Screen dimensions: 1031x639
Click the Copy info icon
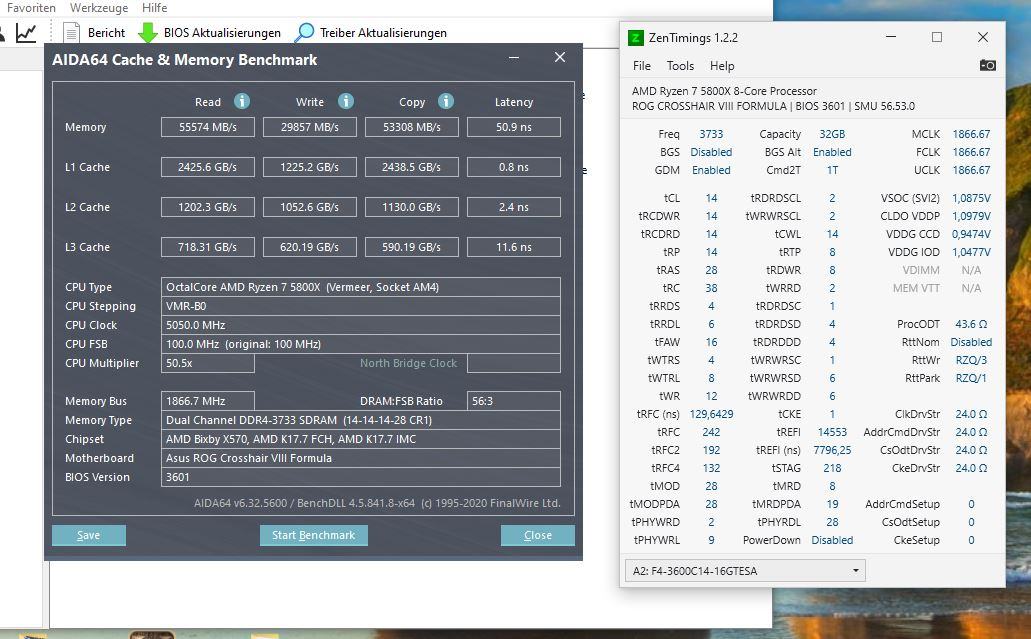tap(446, 101)
